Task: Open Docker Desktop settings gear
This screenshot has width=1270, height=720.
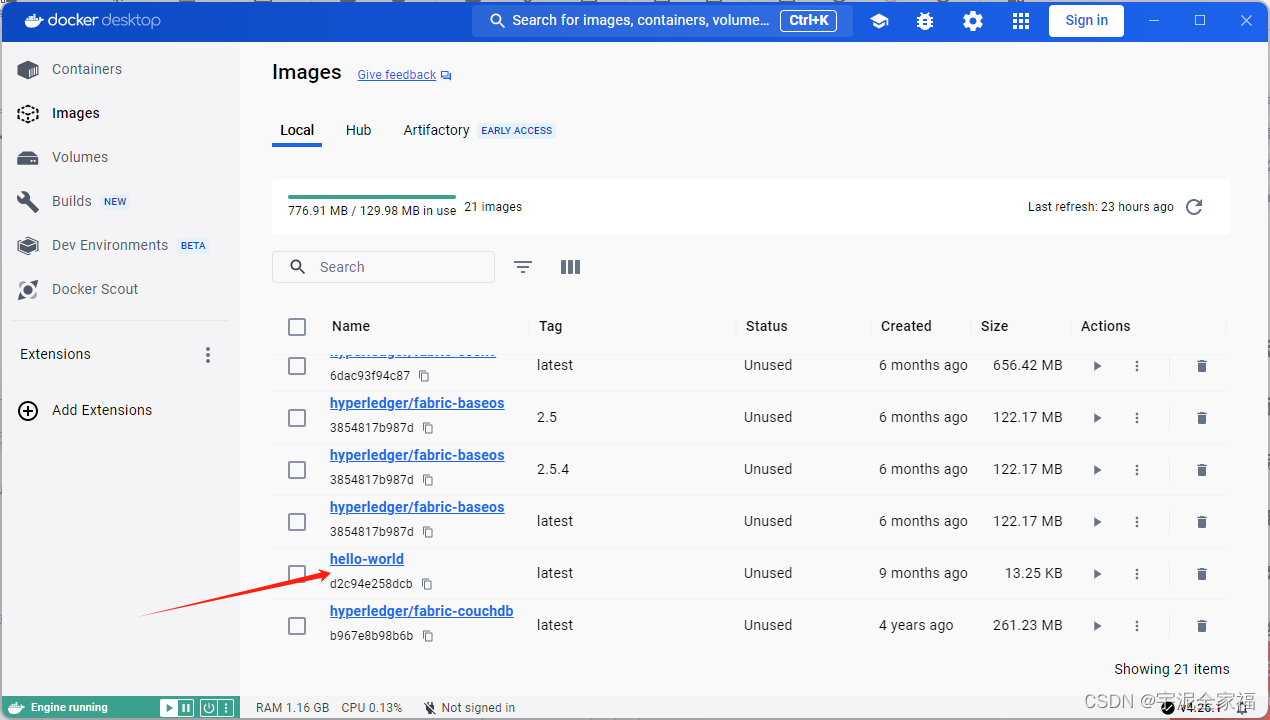Action: click(972, 20)
